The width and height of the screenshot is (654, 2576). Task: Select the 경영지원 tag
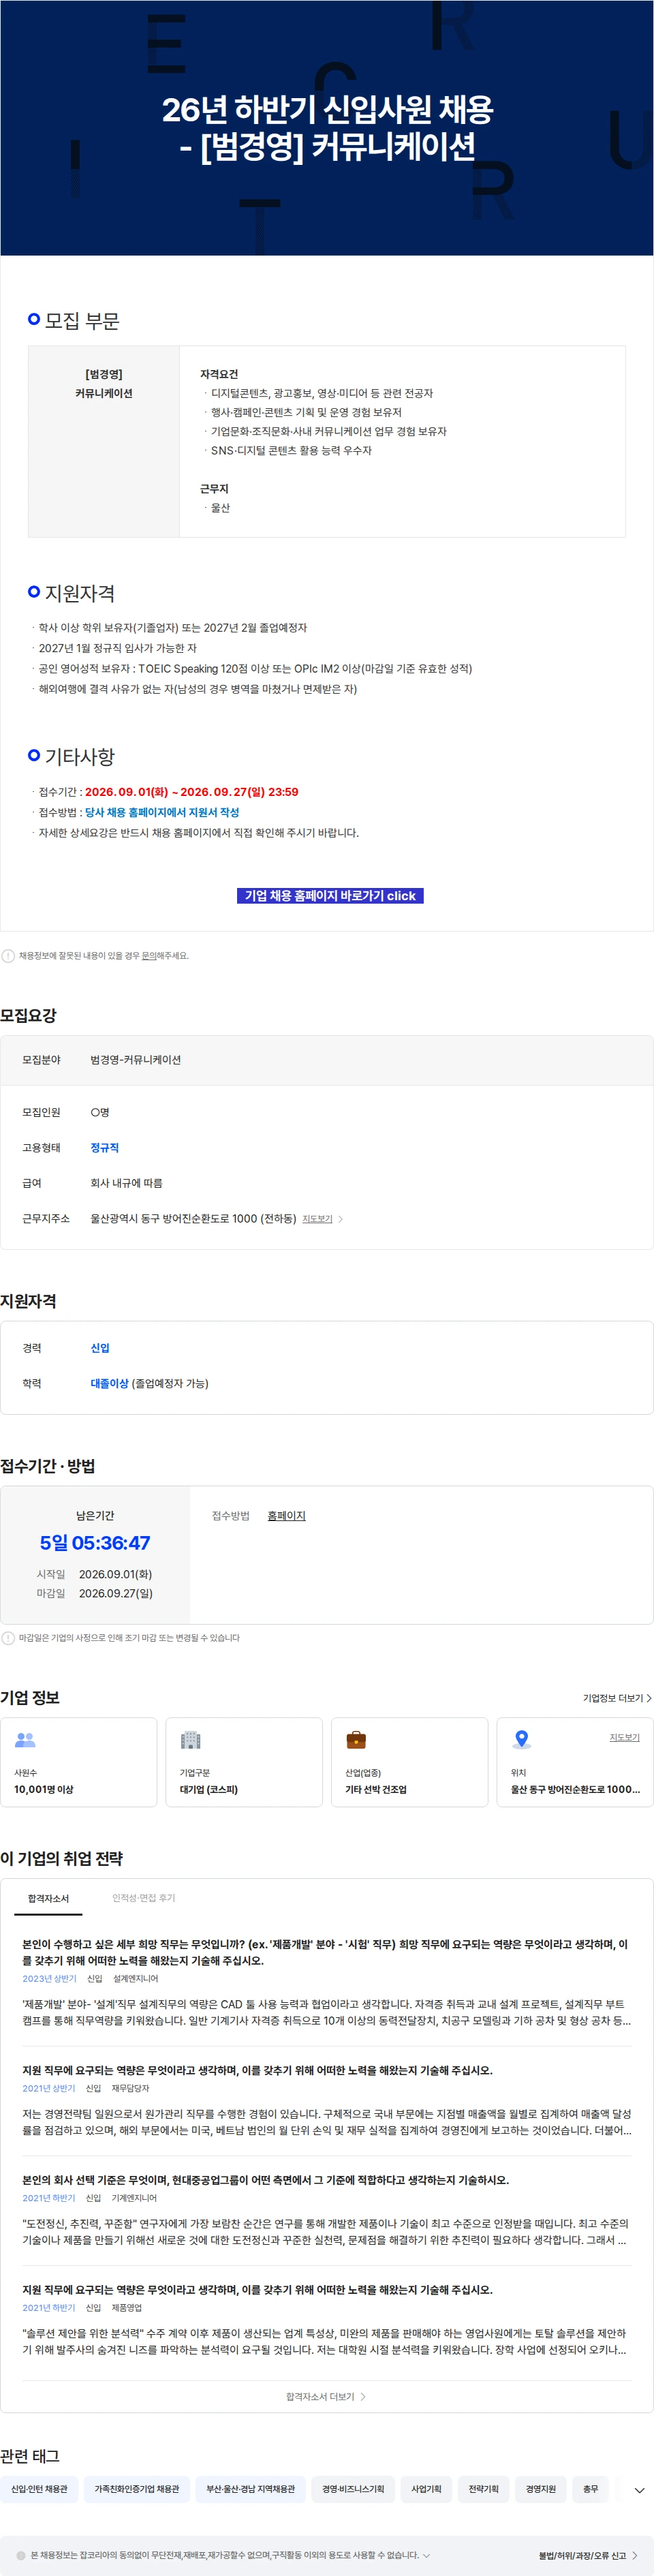click(x=541, y=2488)
